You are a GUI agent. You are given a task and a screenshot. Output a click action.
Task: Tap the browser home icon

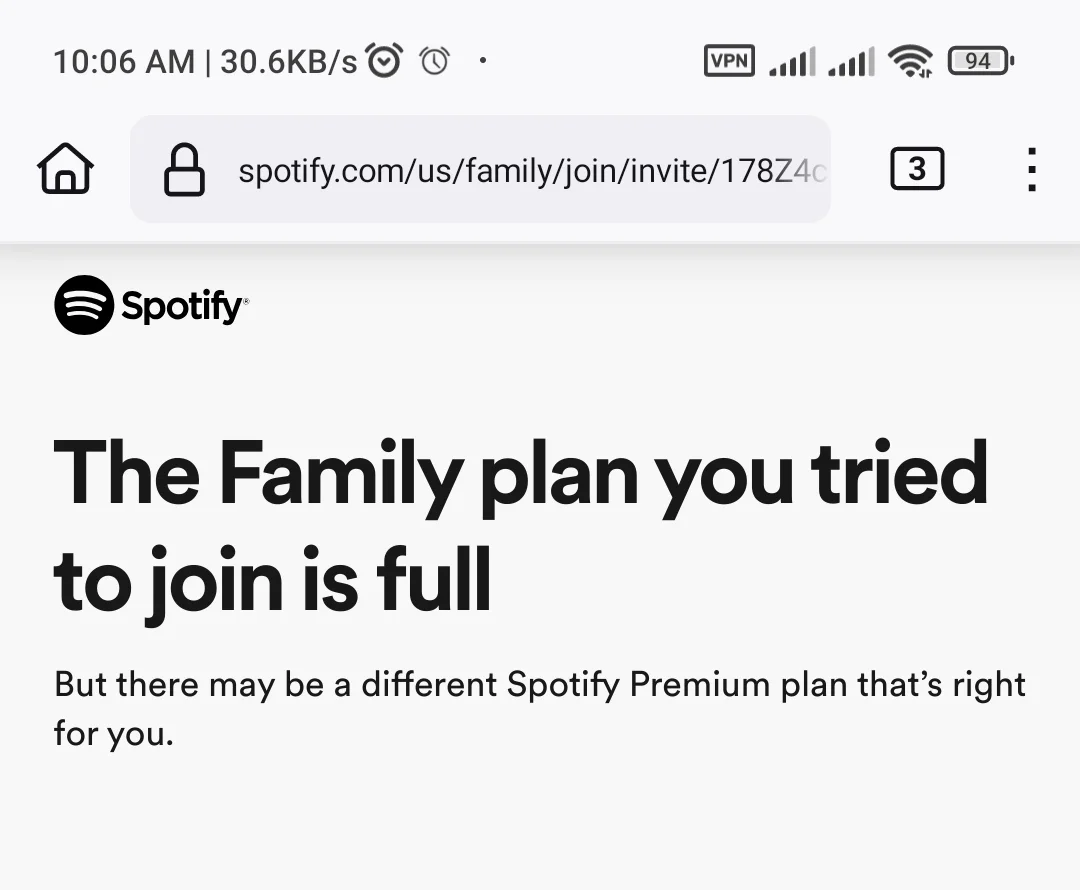point(65,169)
